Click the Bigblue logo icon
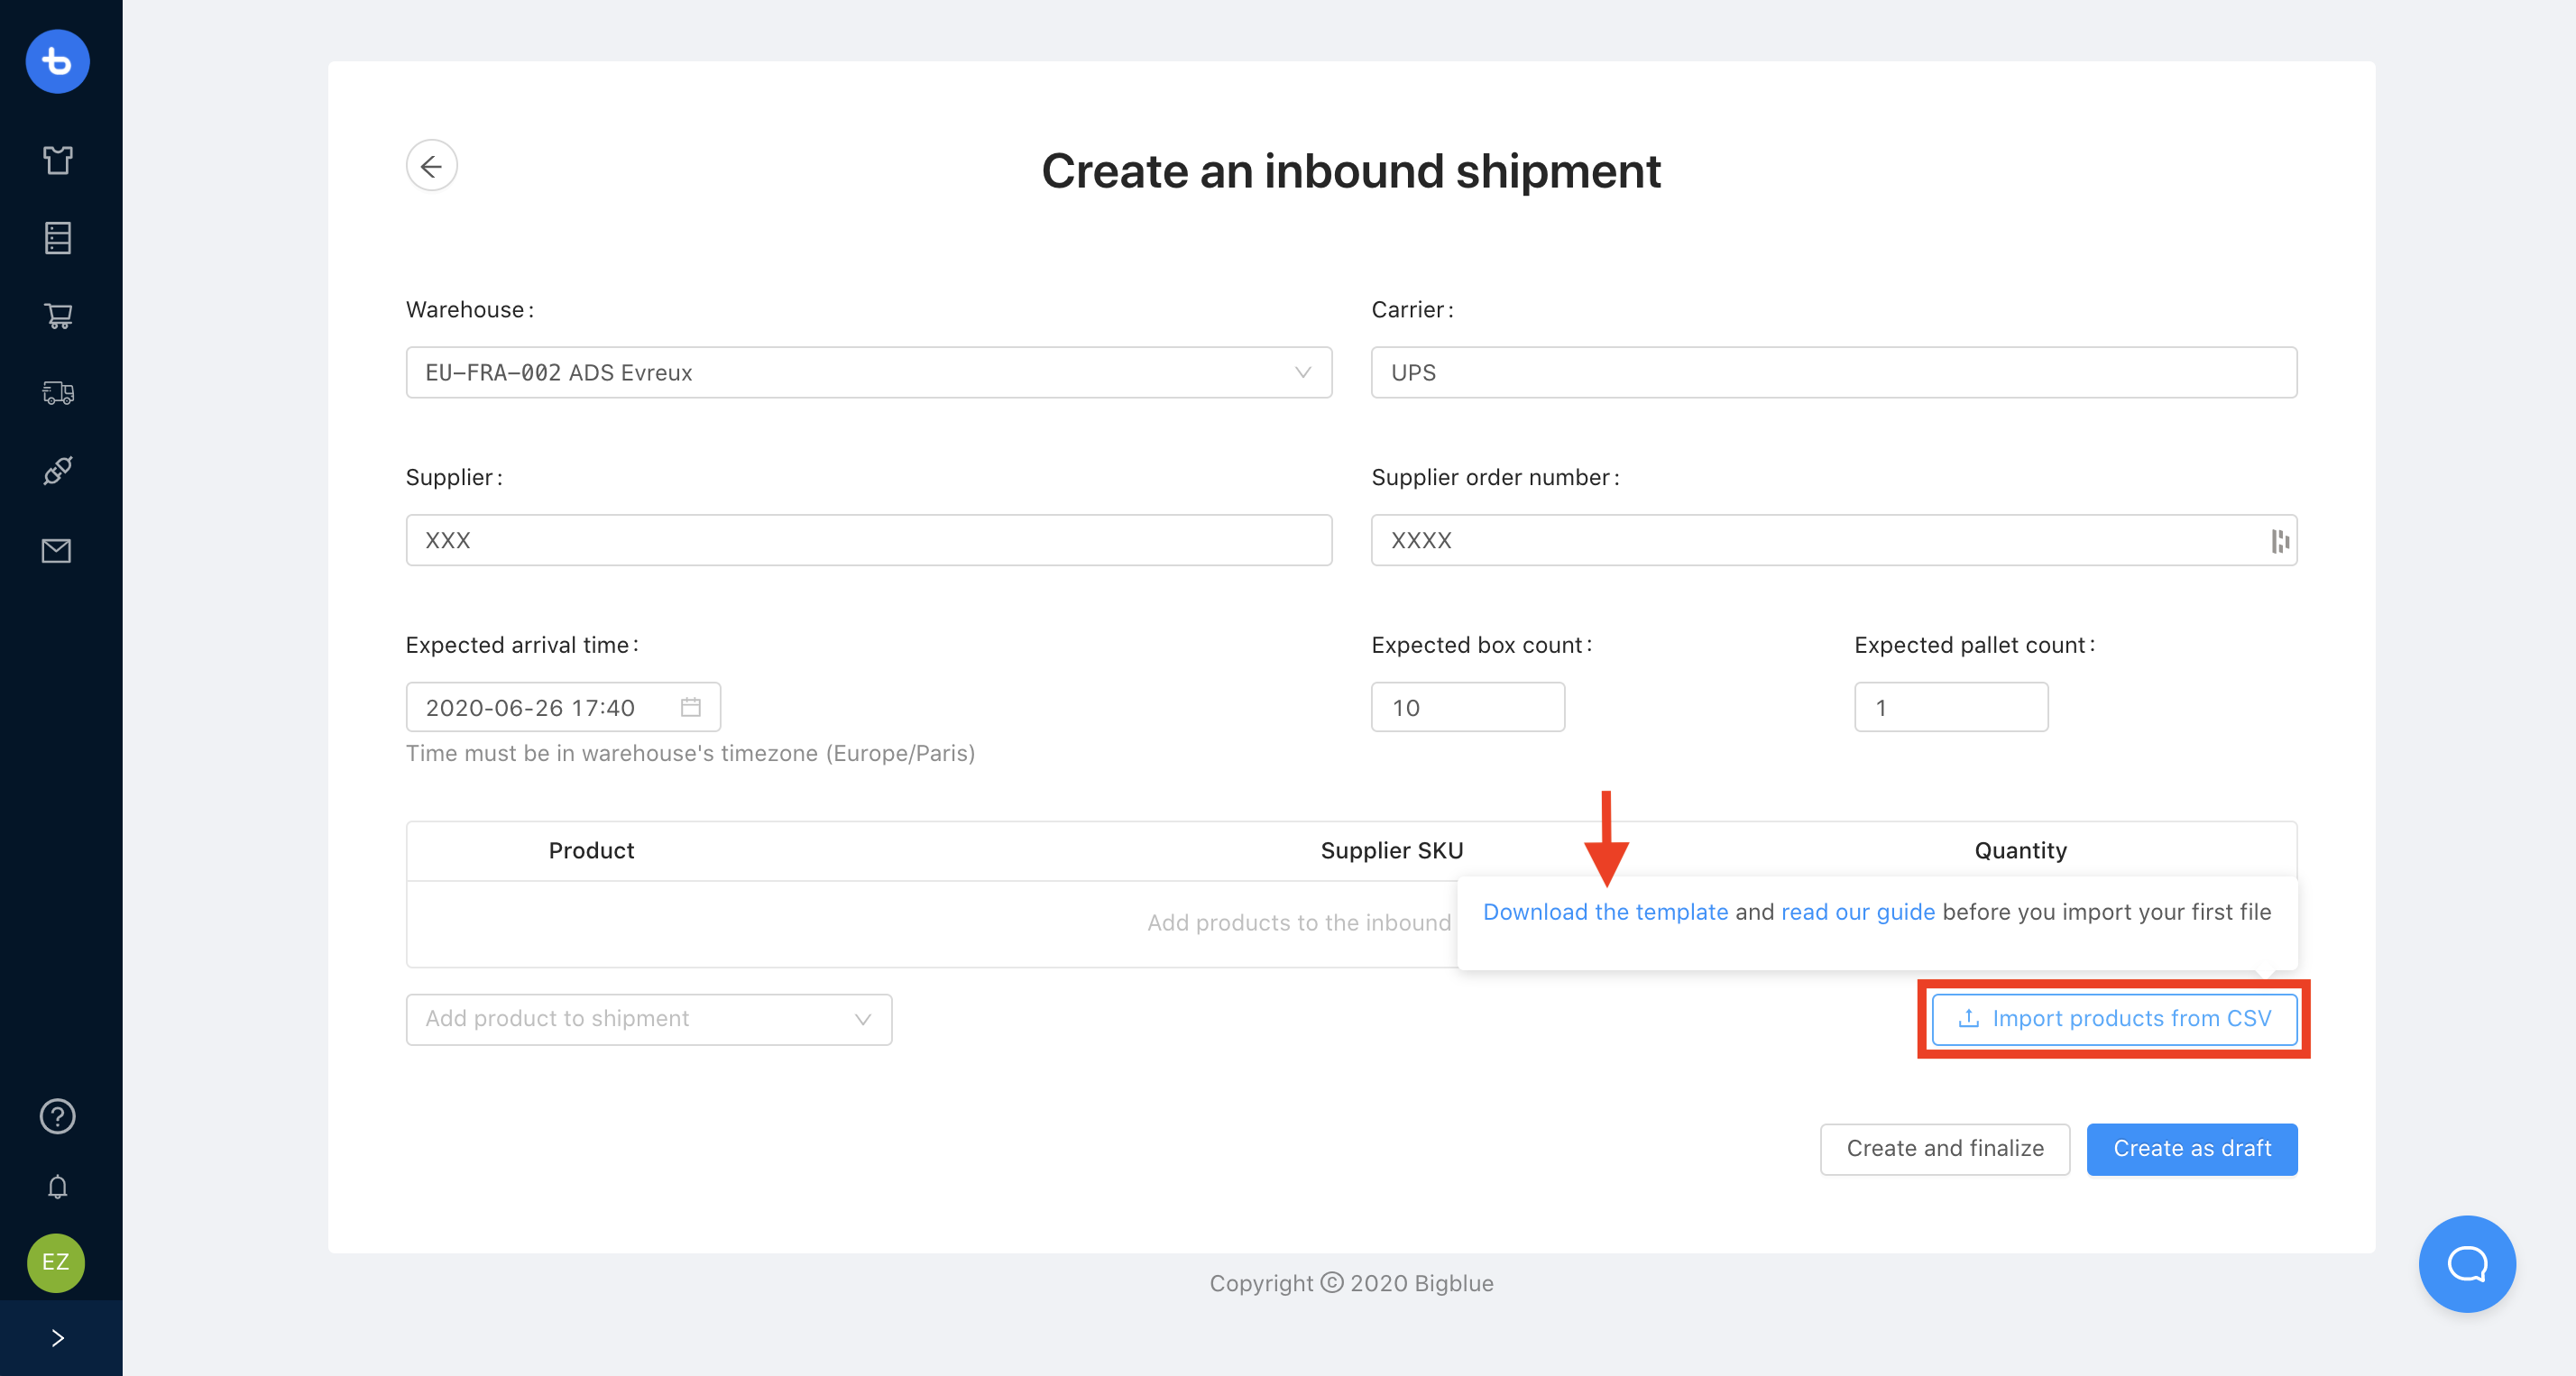 (x=57, y=62)
